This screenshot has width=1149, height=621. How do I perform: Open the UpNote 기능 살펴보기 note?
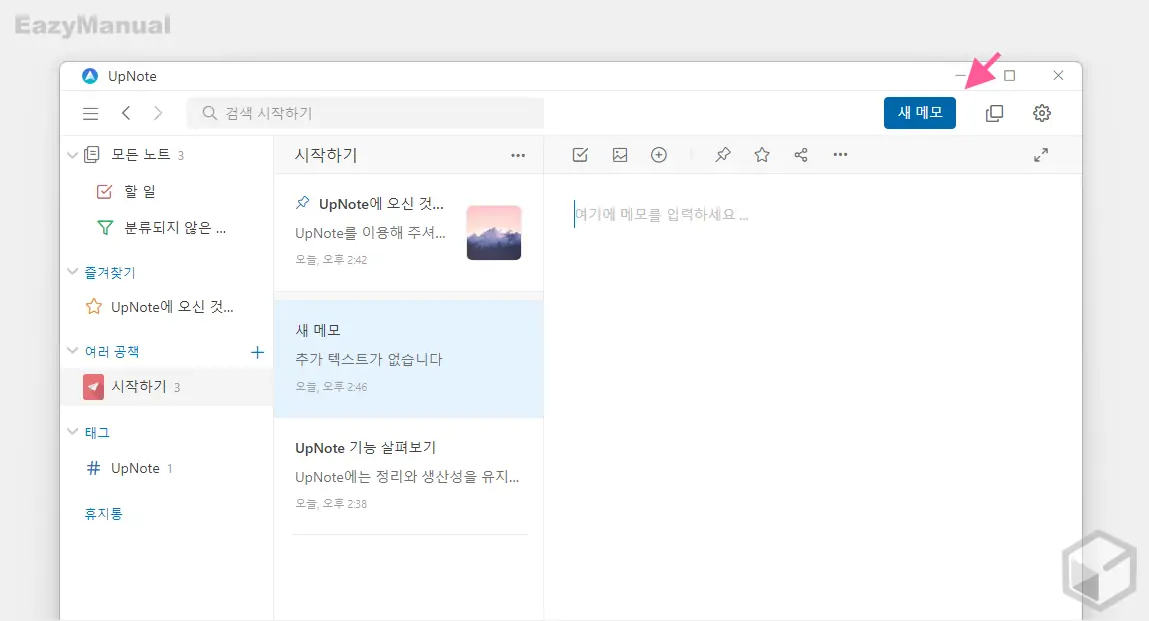coord(409,475)
